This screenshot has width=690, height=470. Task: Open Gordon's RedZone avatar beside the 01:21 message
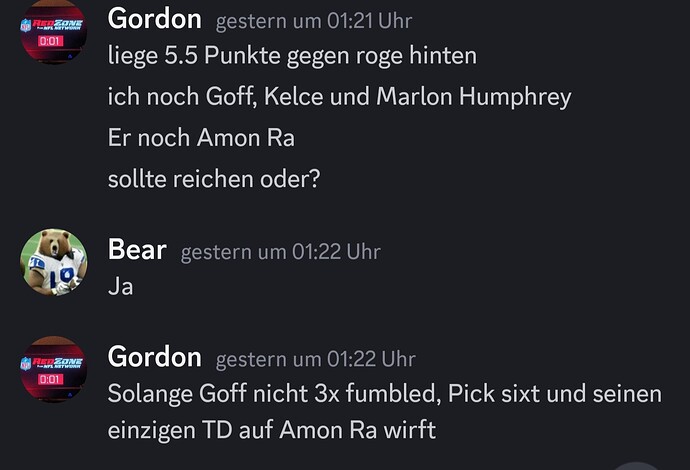pos(53,32)
